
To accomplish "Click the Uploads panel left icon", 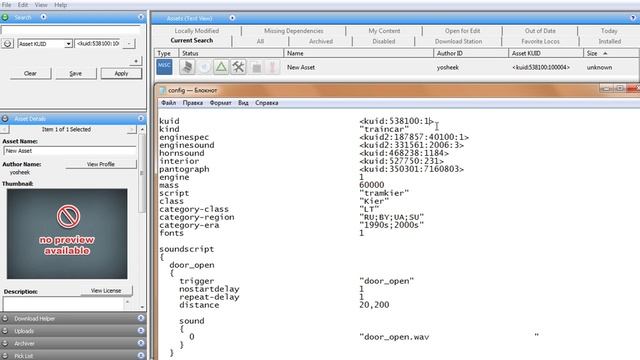I will click(x=5, y=331).
